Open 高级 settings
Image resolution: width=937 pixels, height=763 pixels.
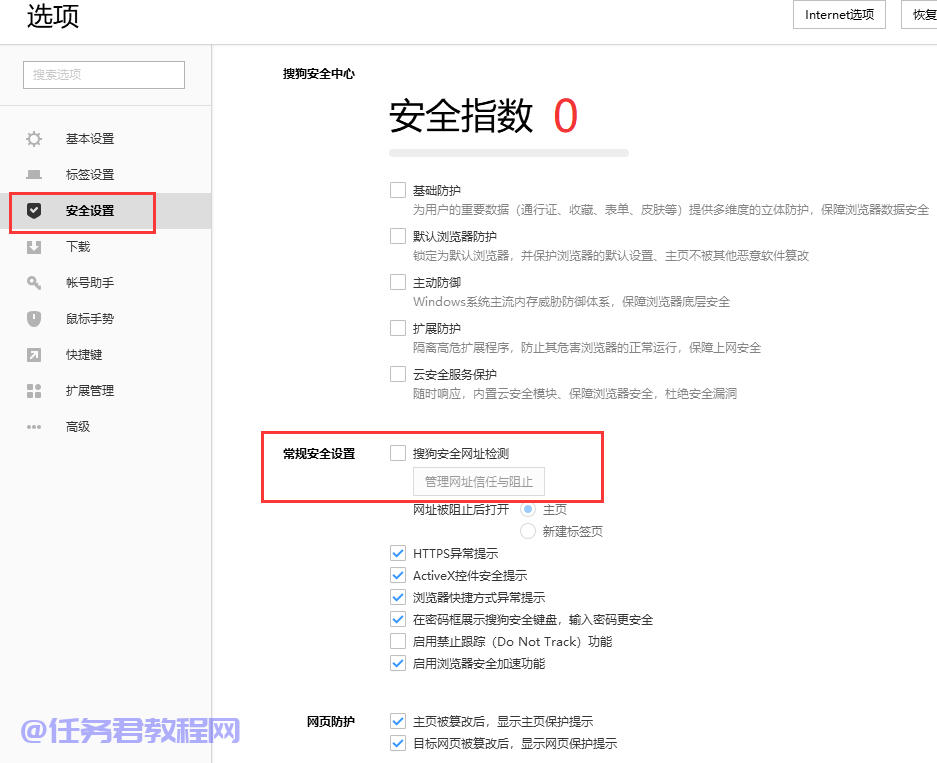pos(78,427)
